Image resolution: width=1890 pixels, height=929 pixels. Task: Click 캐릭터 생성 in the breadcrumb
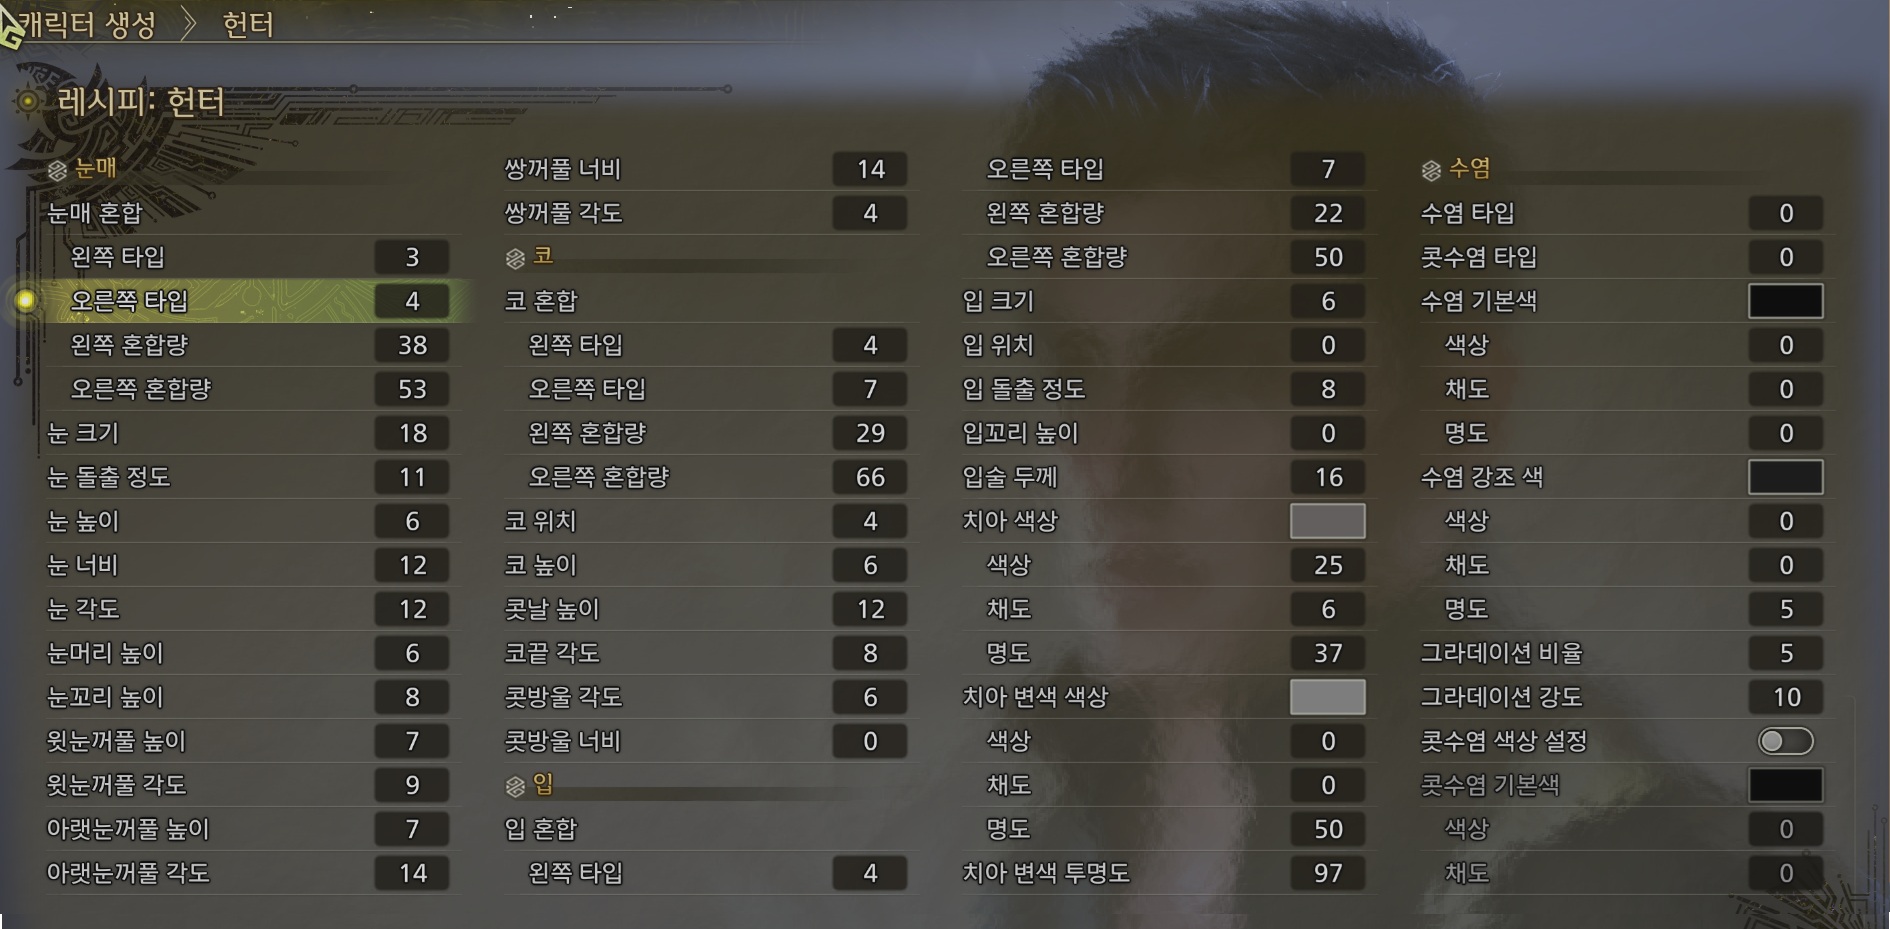[88, 24]
